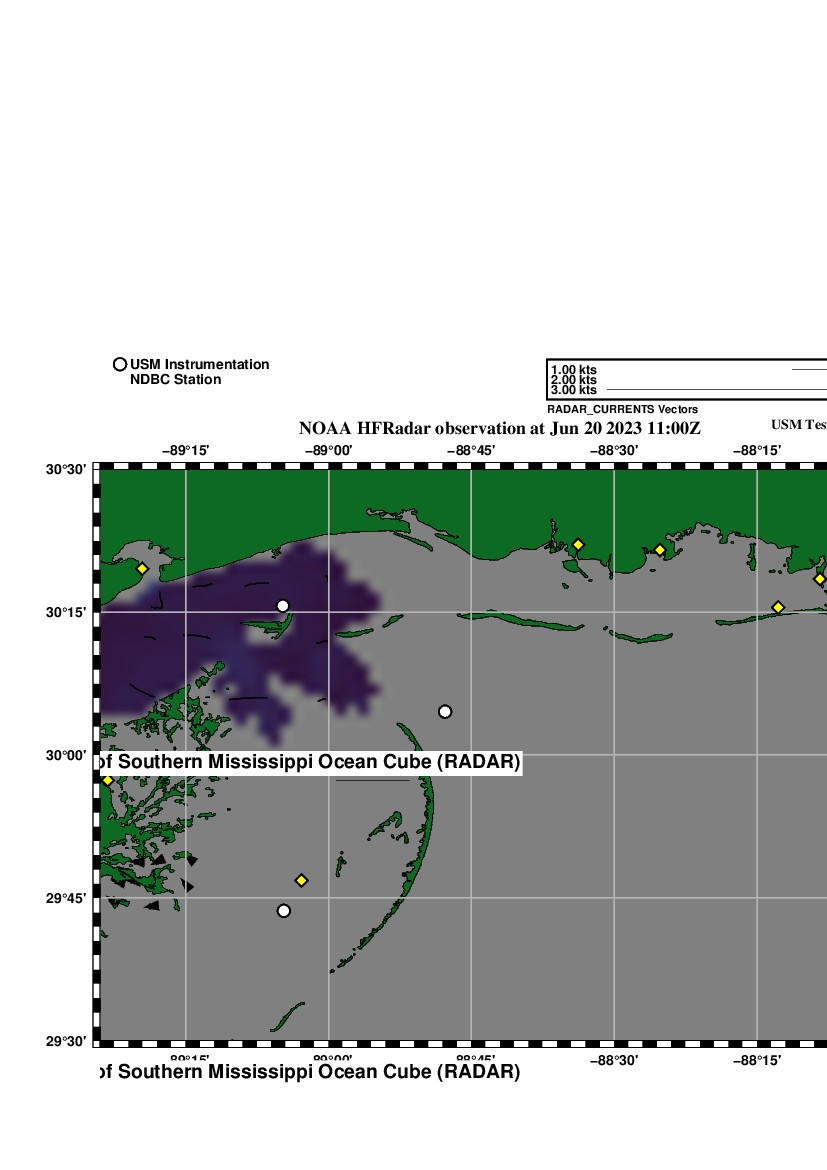Select yellow diamond on upper-left coastal peninsula
Viewport: 827px width, 1170px height.
point(142,569)
